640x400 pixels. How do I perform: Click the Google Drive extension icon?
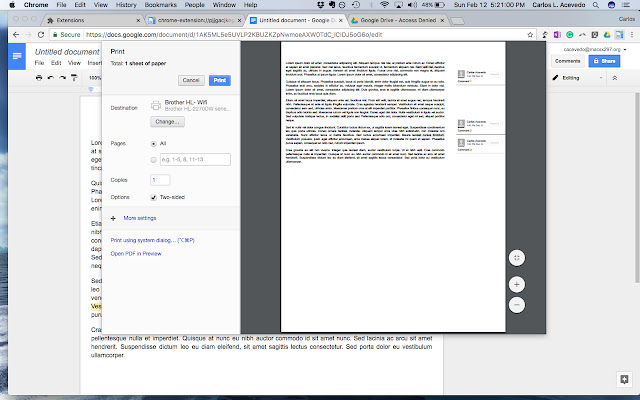(607, 35)
